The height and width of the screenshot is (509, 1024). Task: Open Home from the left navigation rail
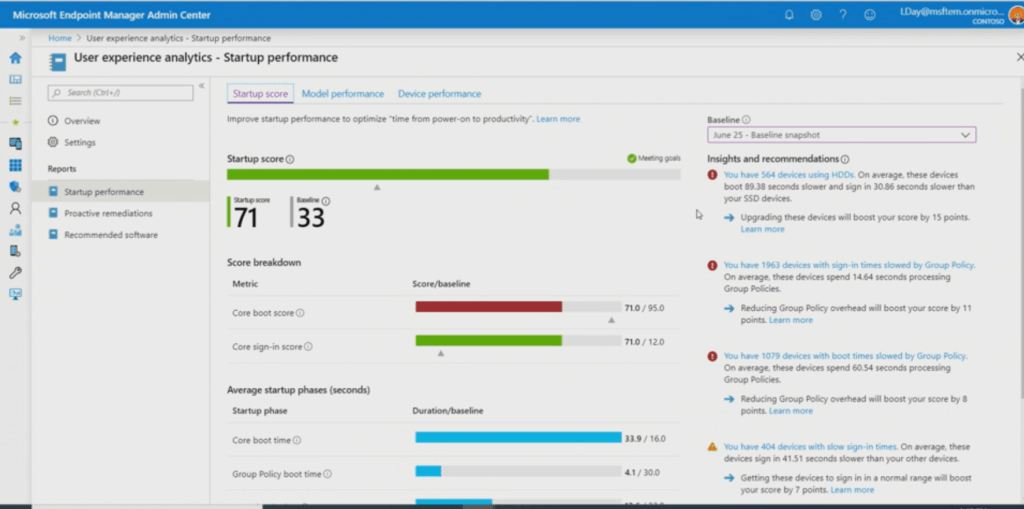point(15,57)
